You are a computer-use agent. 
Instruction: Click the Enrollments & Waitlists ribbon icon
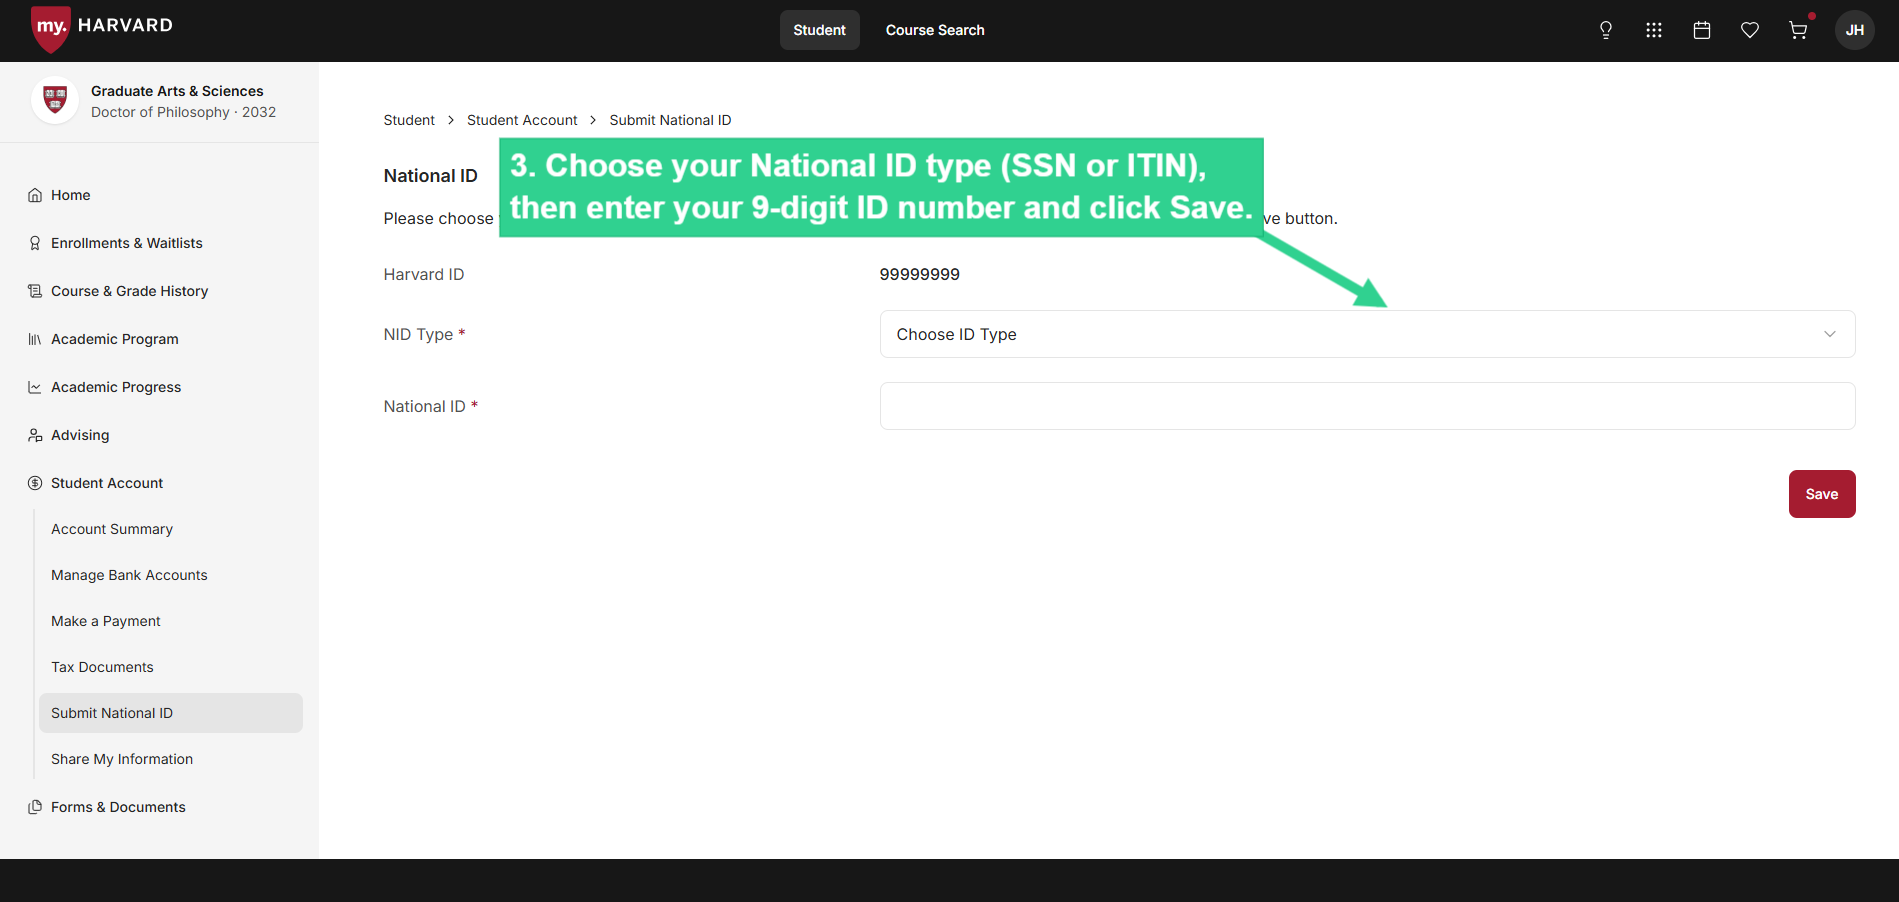[x=35, y=243]
